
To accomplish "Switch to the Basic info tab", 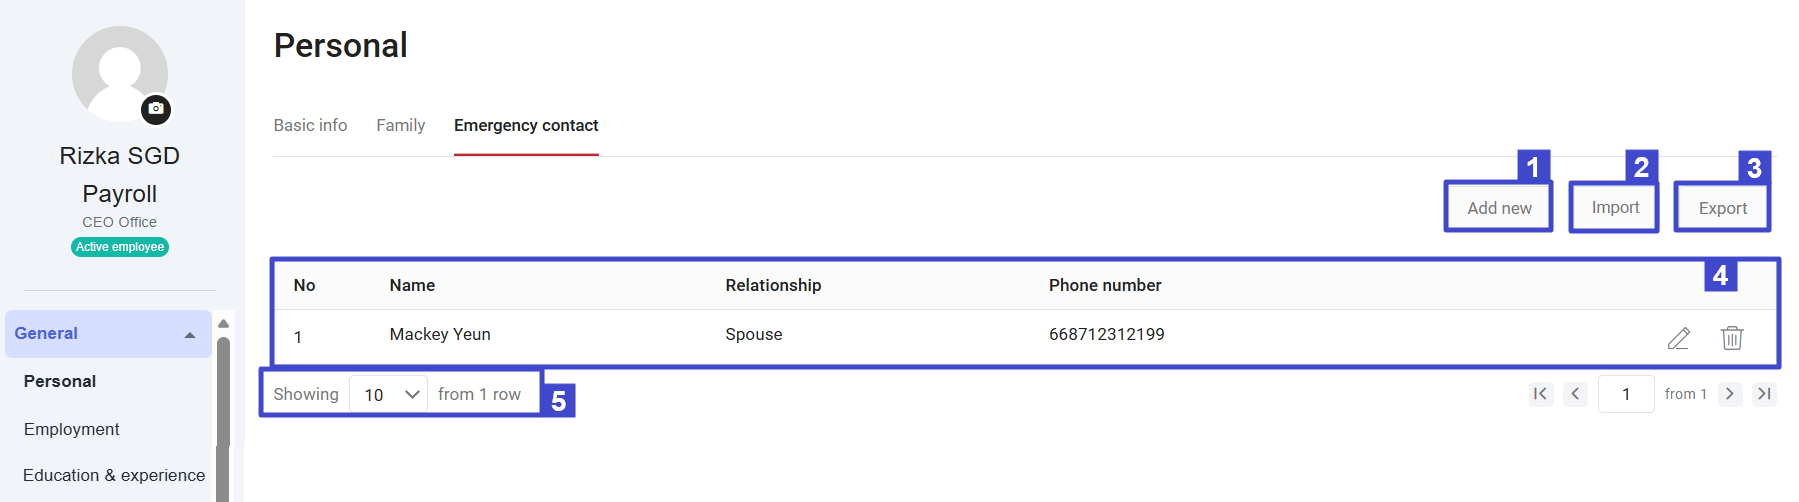I will pos(310,125).
